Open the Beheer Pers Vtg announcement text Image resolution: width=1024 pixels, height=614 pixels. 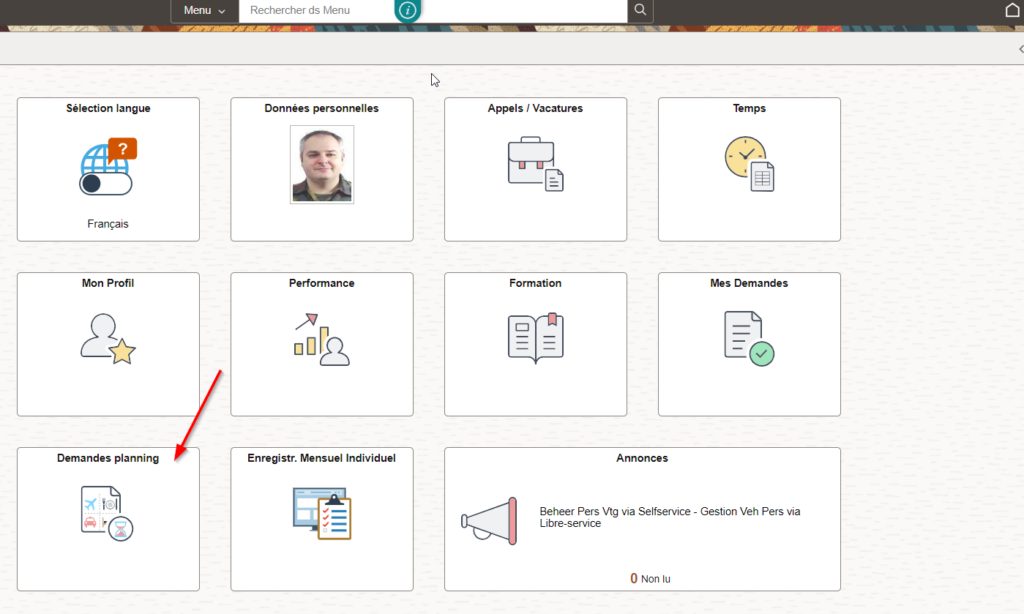click(x=669, y=516)
